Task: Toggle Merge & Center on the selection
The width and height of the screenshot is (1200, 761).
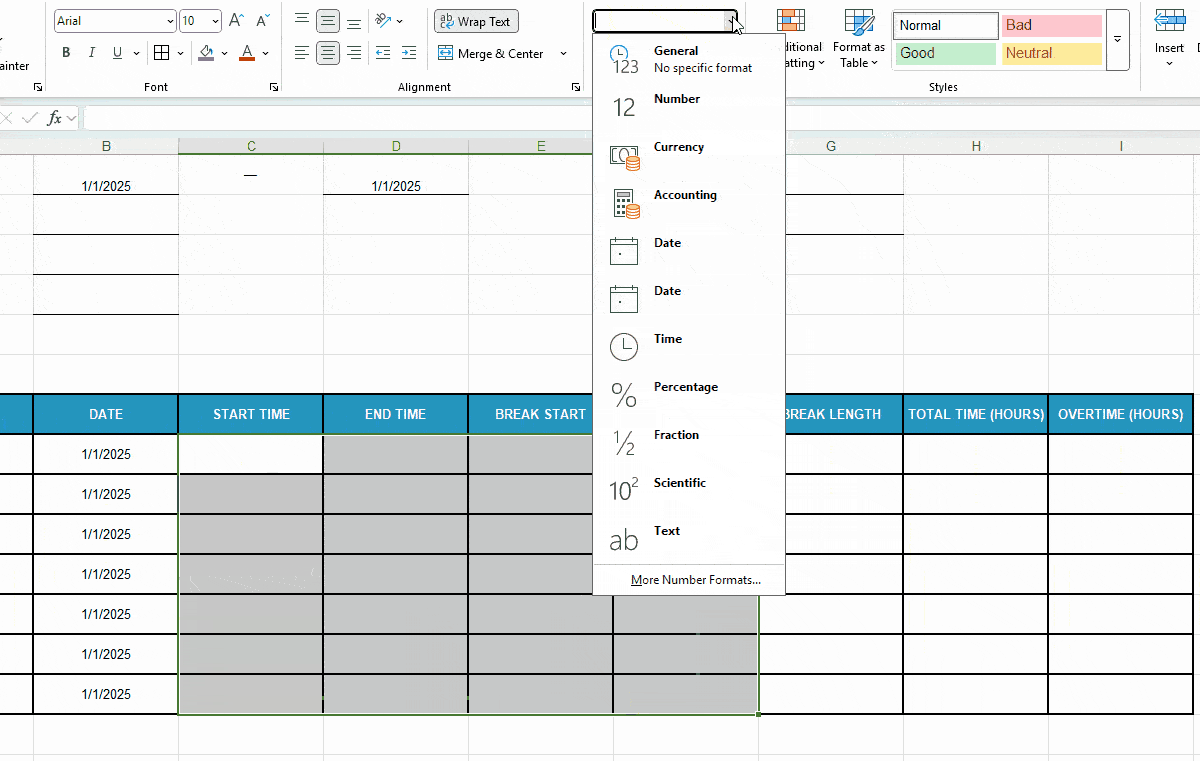Action: pyautogui.click(x=495, y=53)
